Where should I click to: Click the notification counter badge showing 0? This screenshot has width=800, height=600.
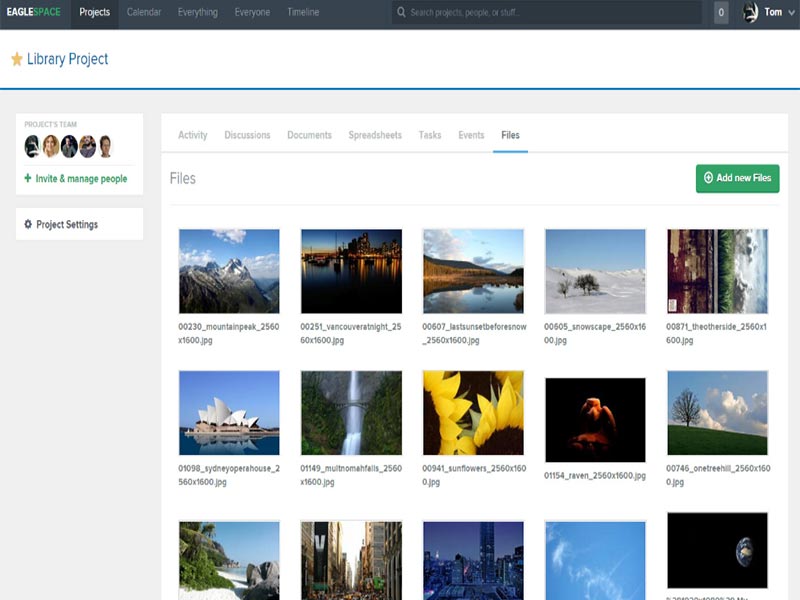(x=721, y=13)
